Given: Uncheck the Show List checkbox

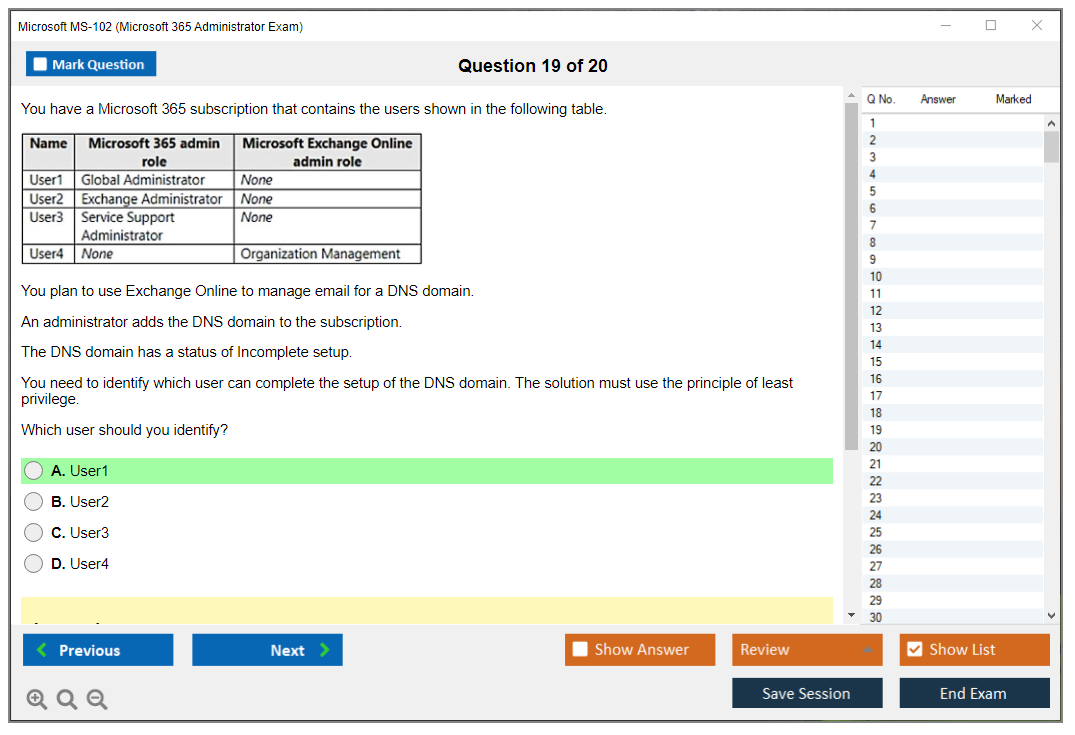Looking at the screenshot, I should (x=915, y=649).
